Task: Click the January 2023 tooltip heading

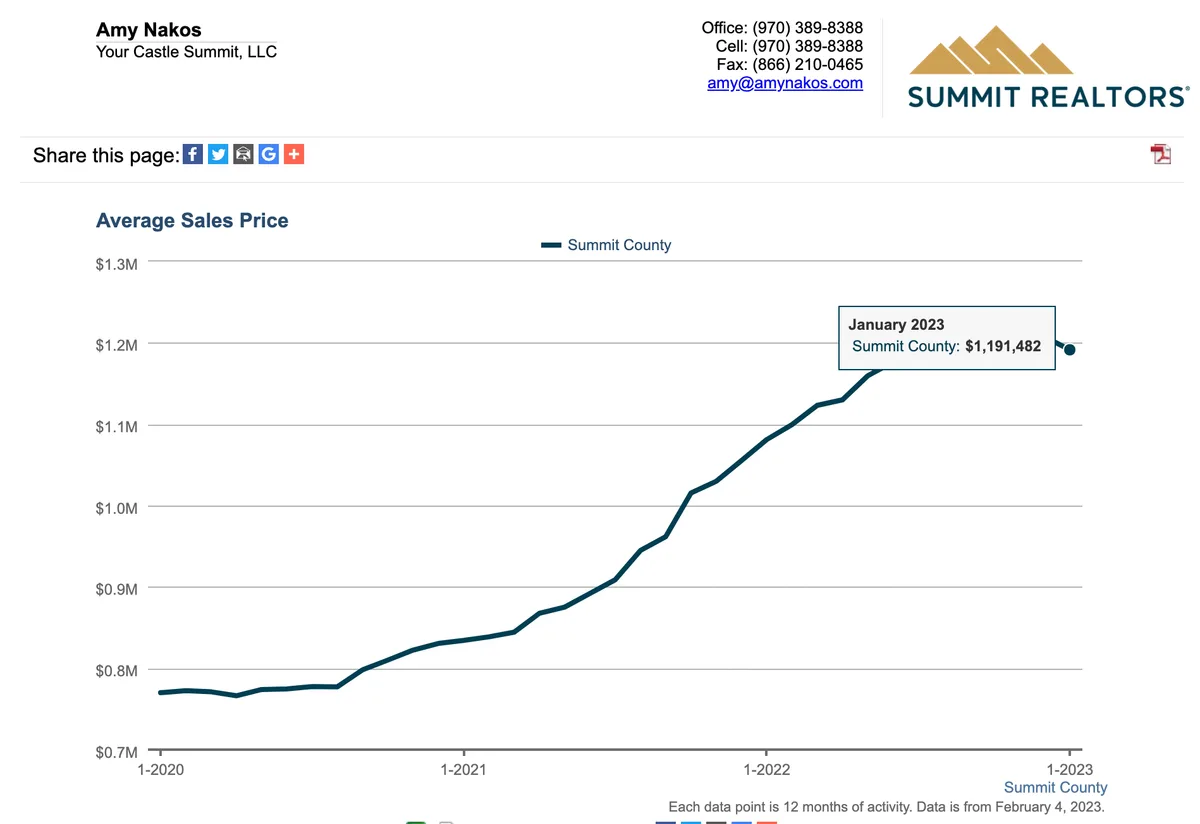Action: 896,324
